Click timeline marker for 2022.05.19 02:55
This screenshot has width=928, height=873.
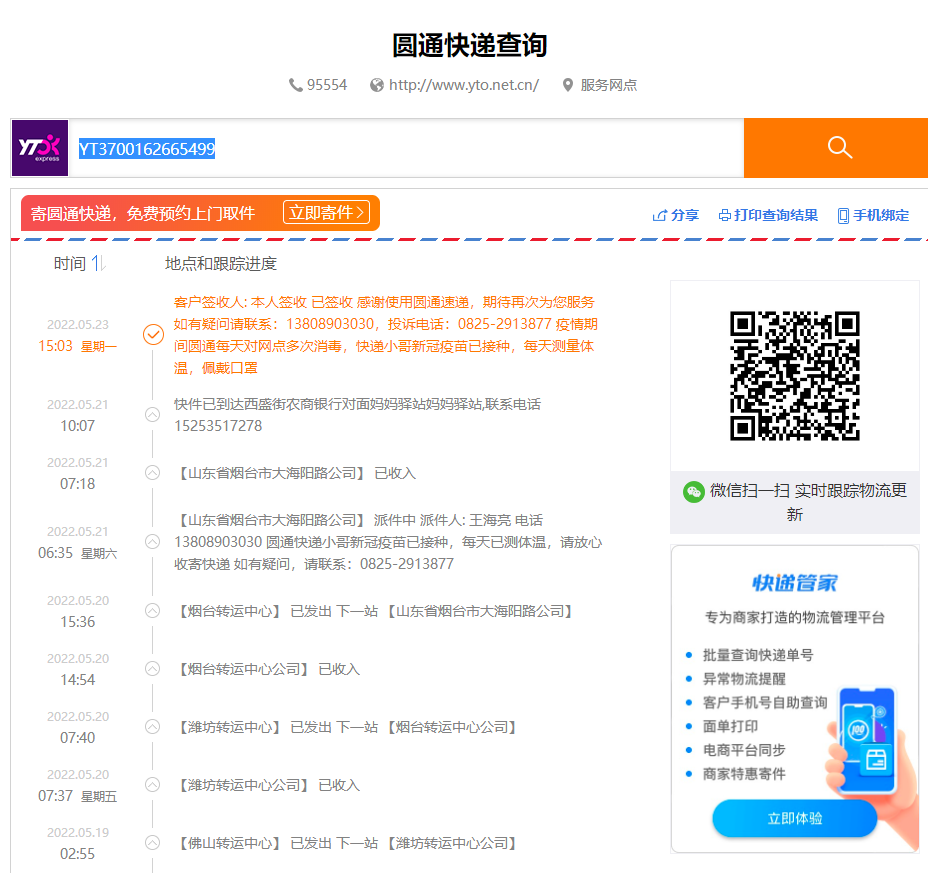pyautogui.click(x=153, y=842)
